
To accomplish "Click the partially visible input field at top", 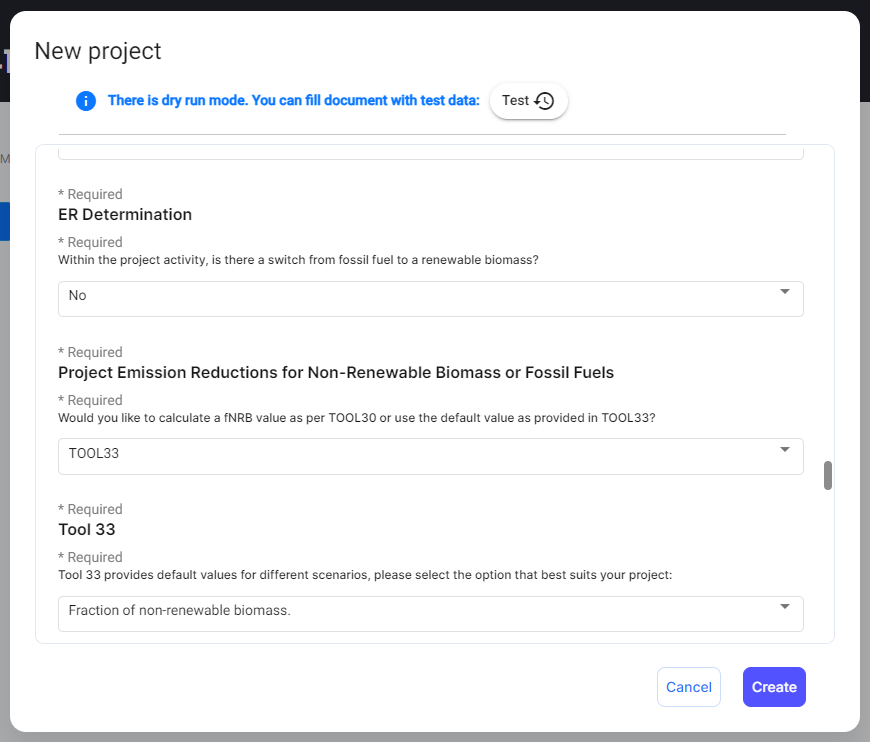I will 430,153.
